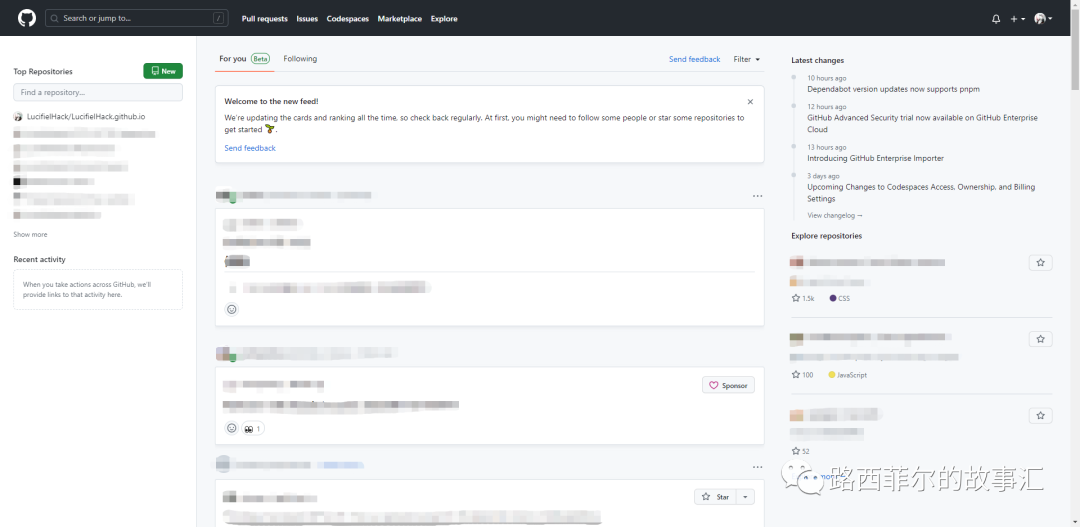
Task: Click Send feedback inside welcome banner
Action: click(250, 148)
